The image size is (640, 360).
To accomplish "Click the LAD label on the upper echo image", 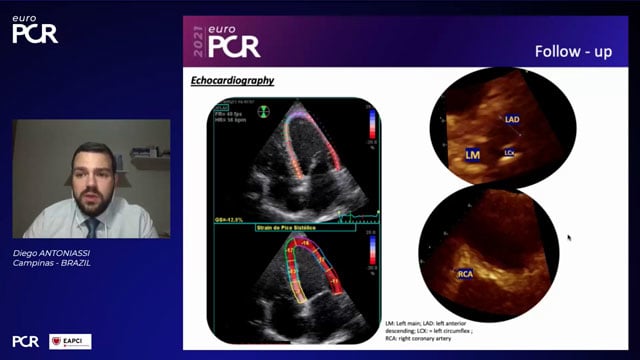I will click(512, 119).
